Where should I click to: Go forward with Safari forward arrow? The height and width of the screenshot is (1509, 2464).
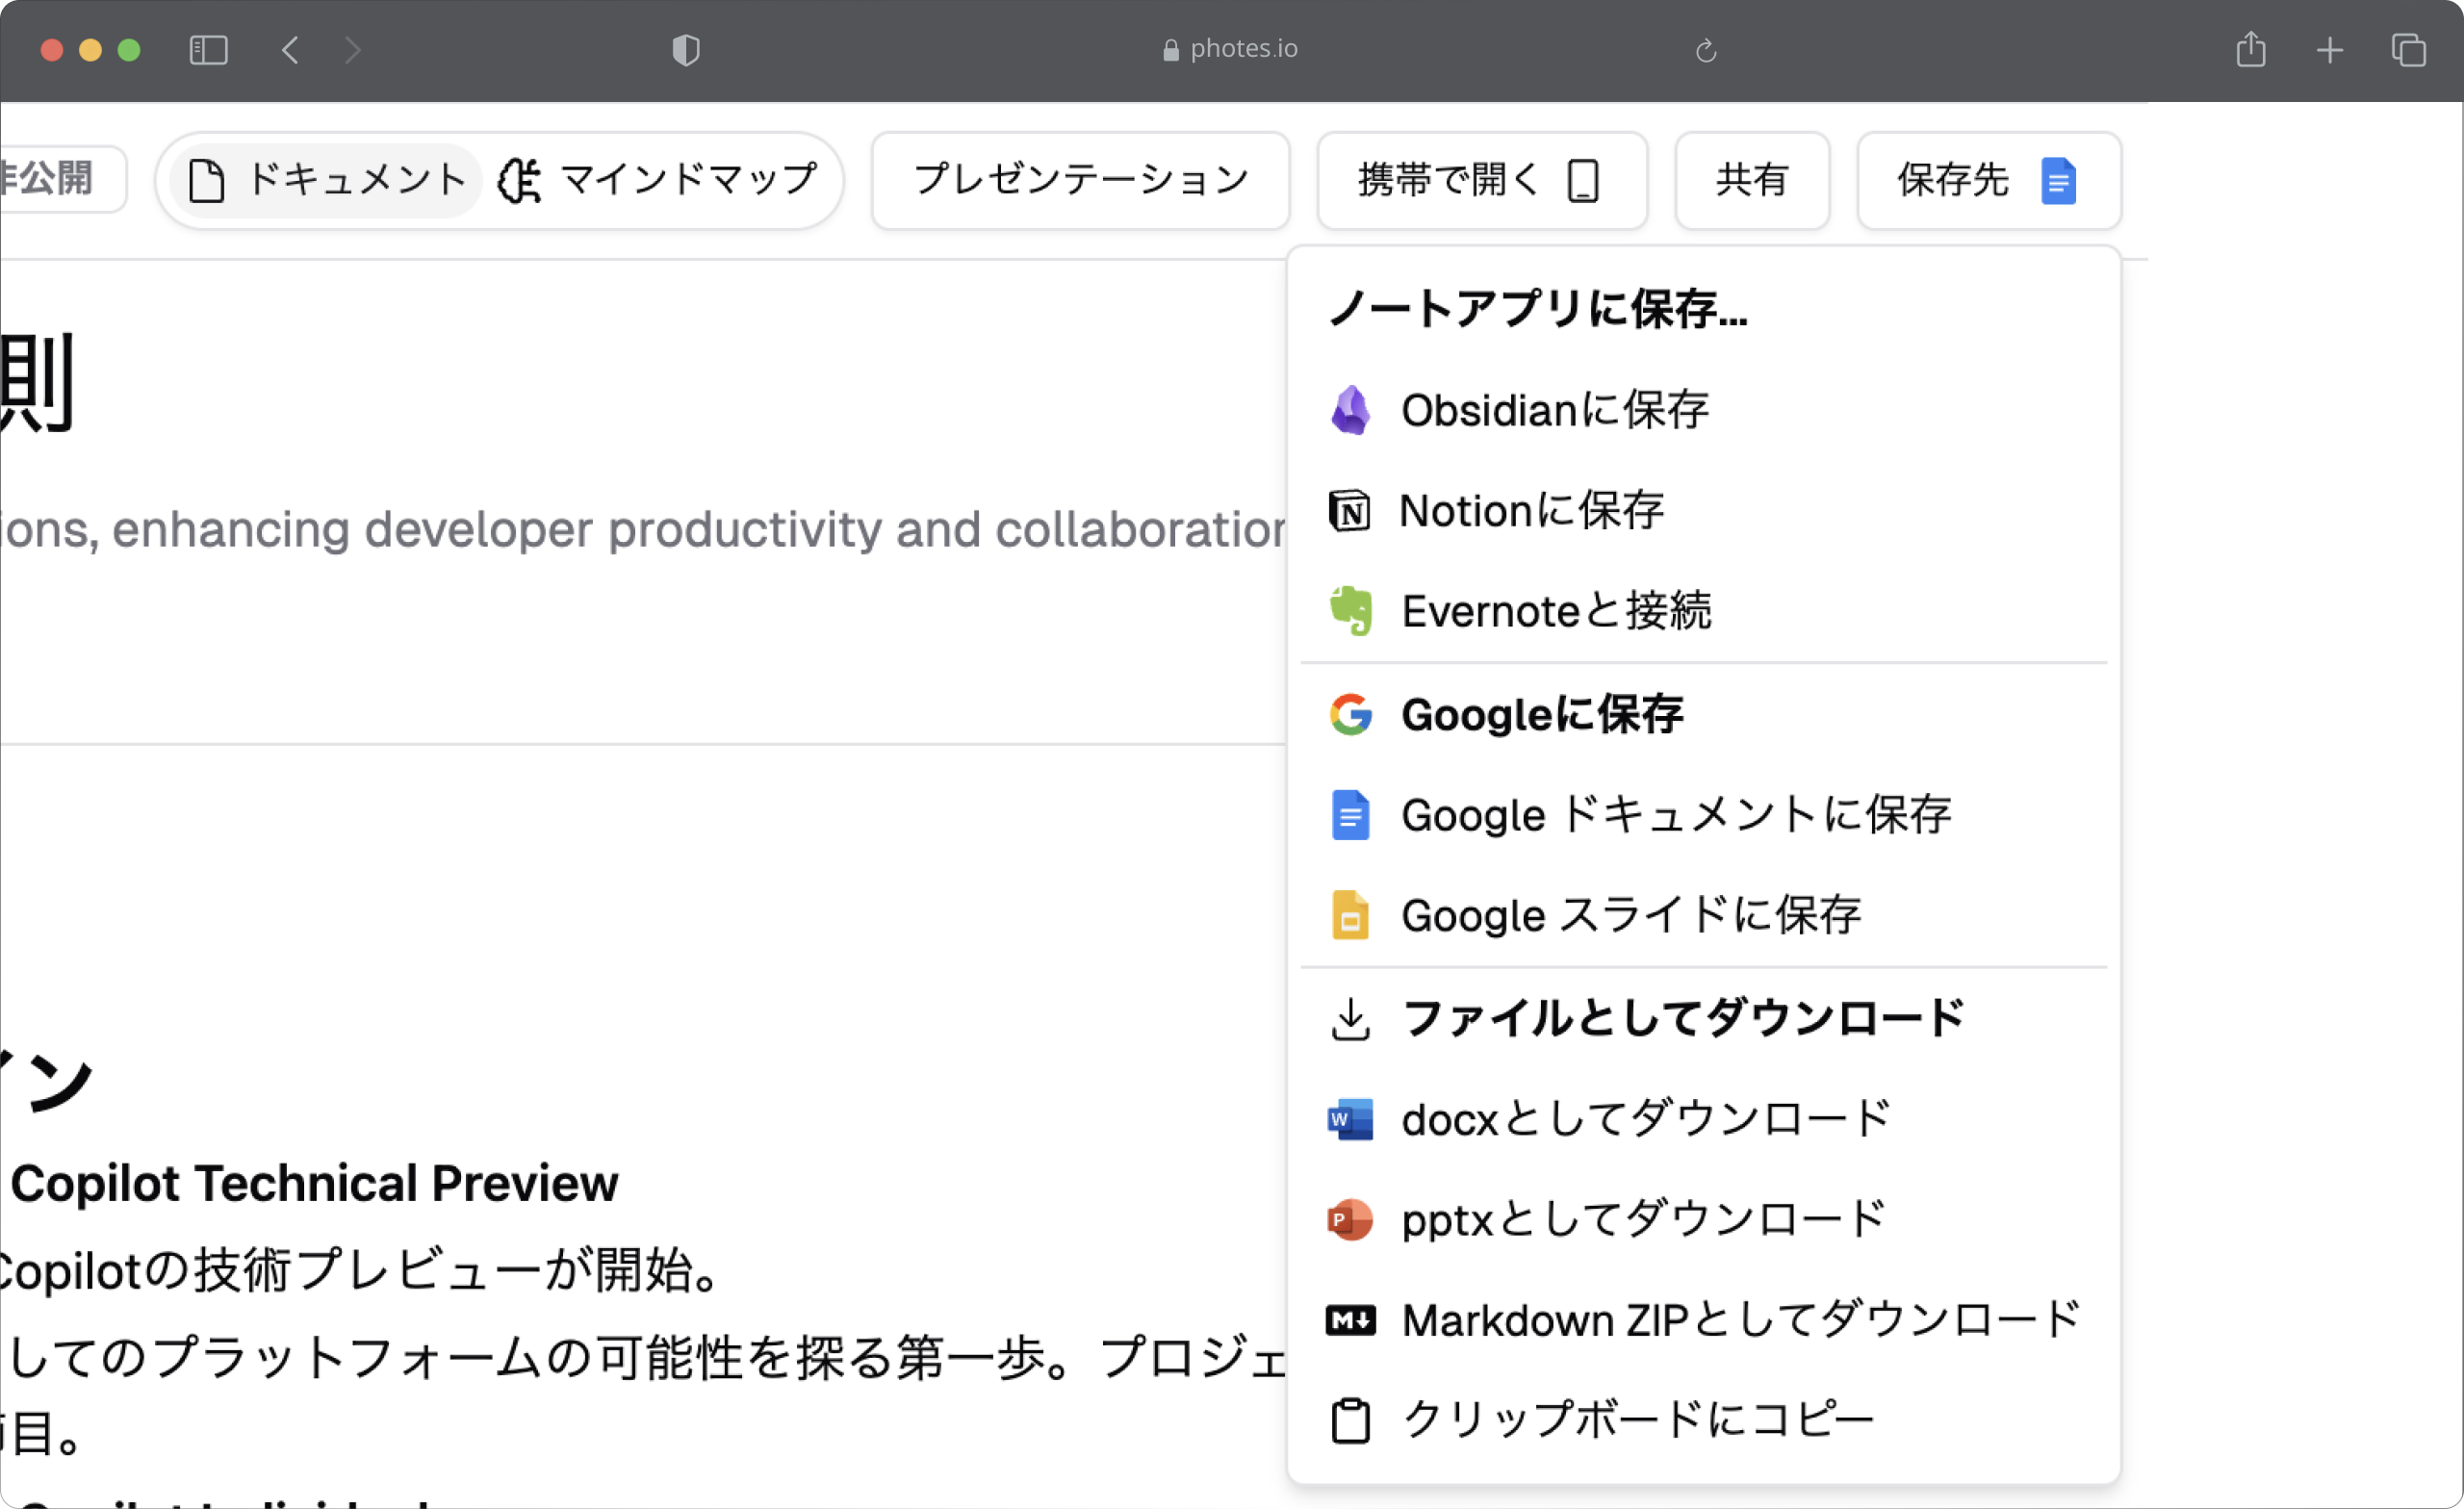coord(352,50)
